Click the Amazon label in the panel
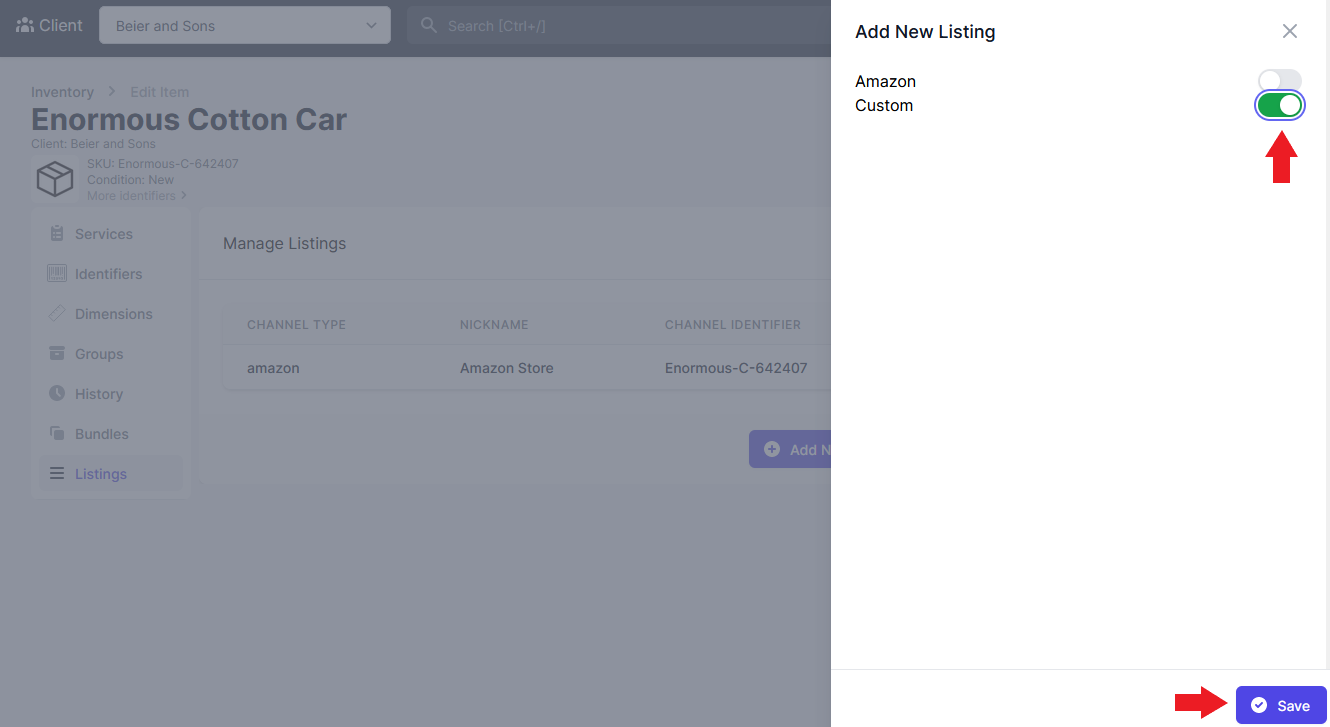 [885, 81]
